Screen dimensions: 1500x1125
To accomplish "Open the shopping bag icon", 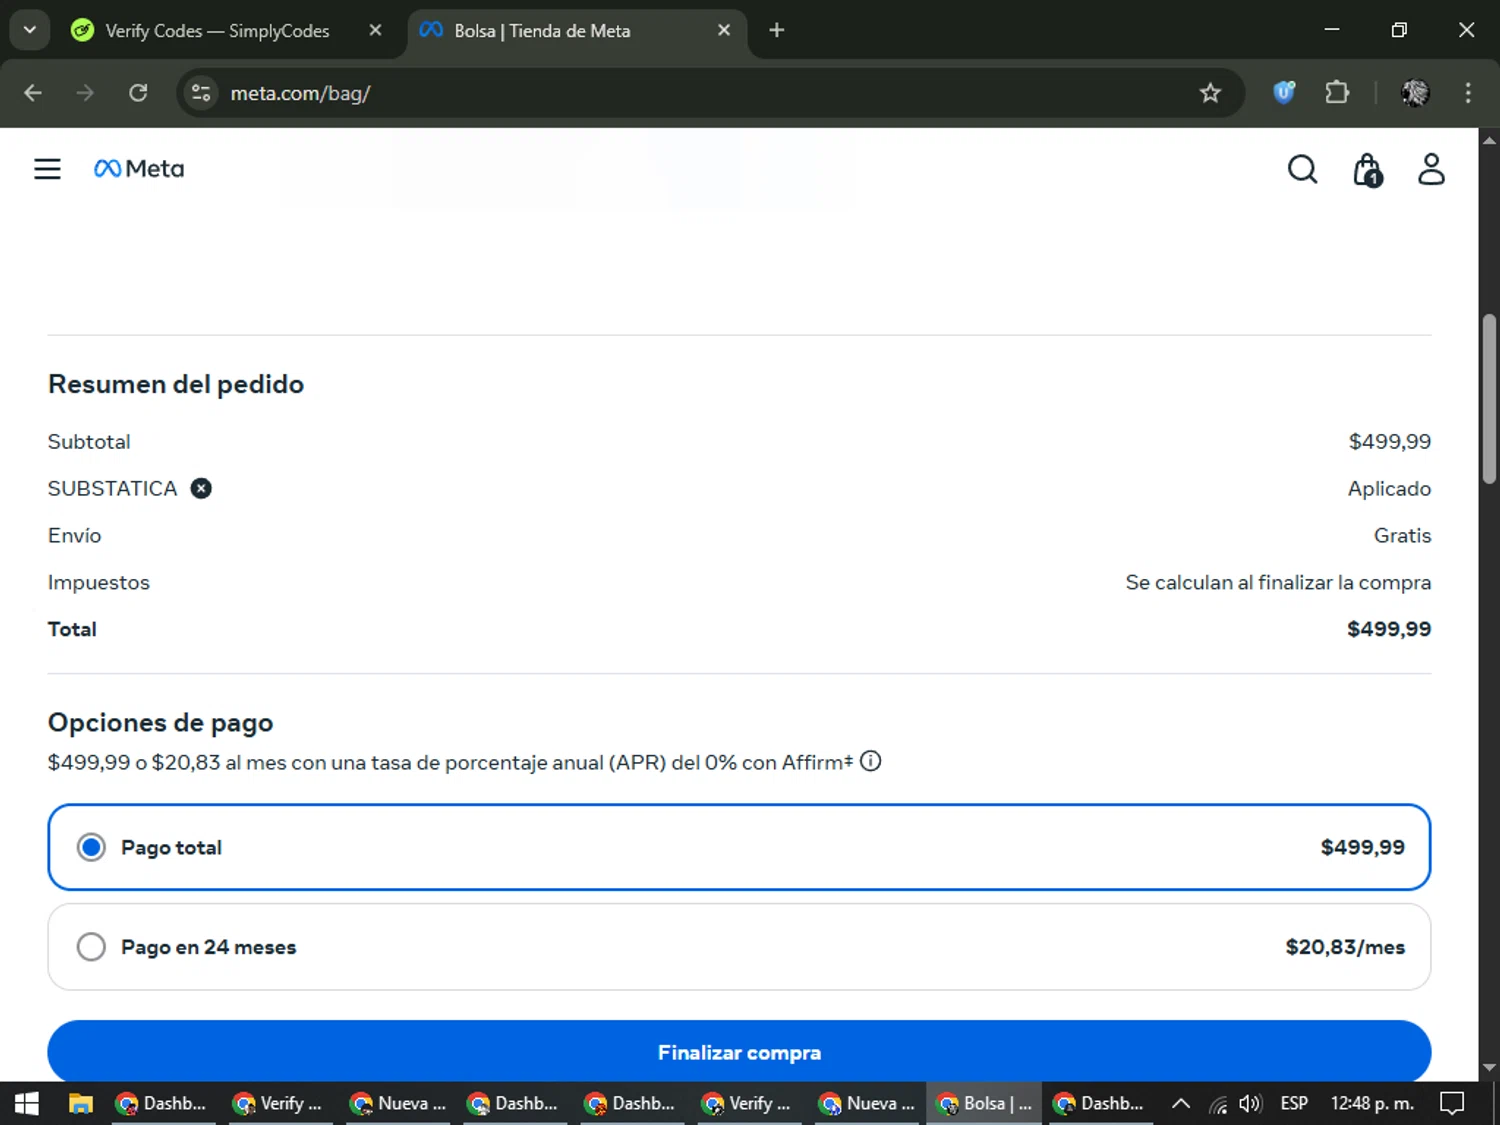I will [x=1367, y=170].
